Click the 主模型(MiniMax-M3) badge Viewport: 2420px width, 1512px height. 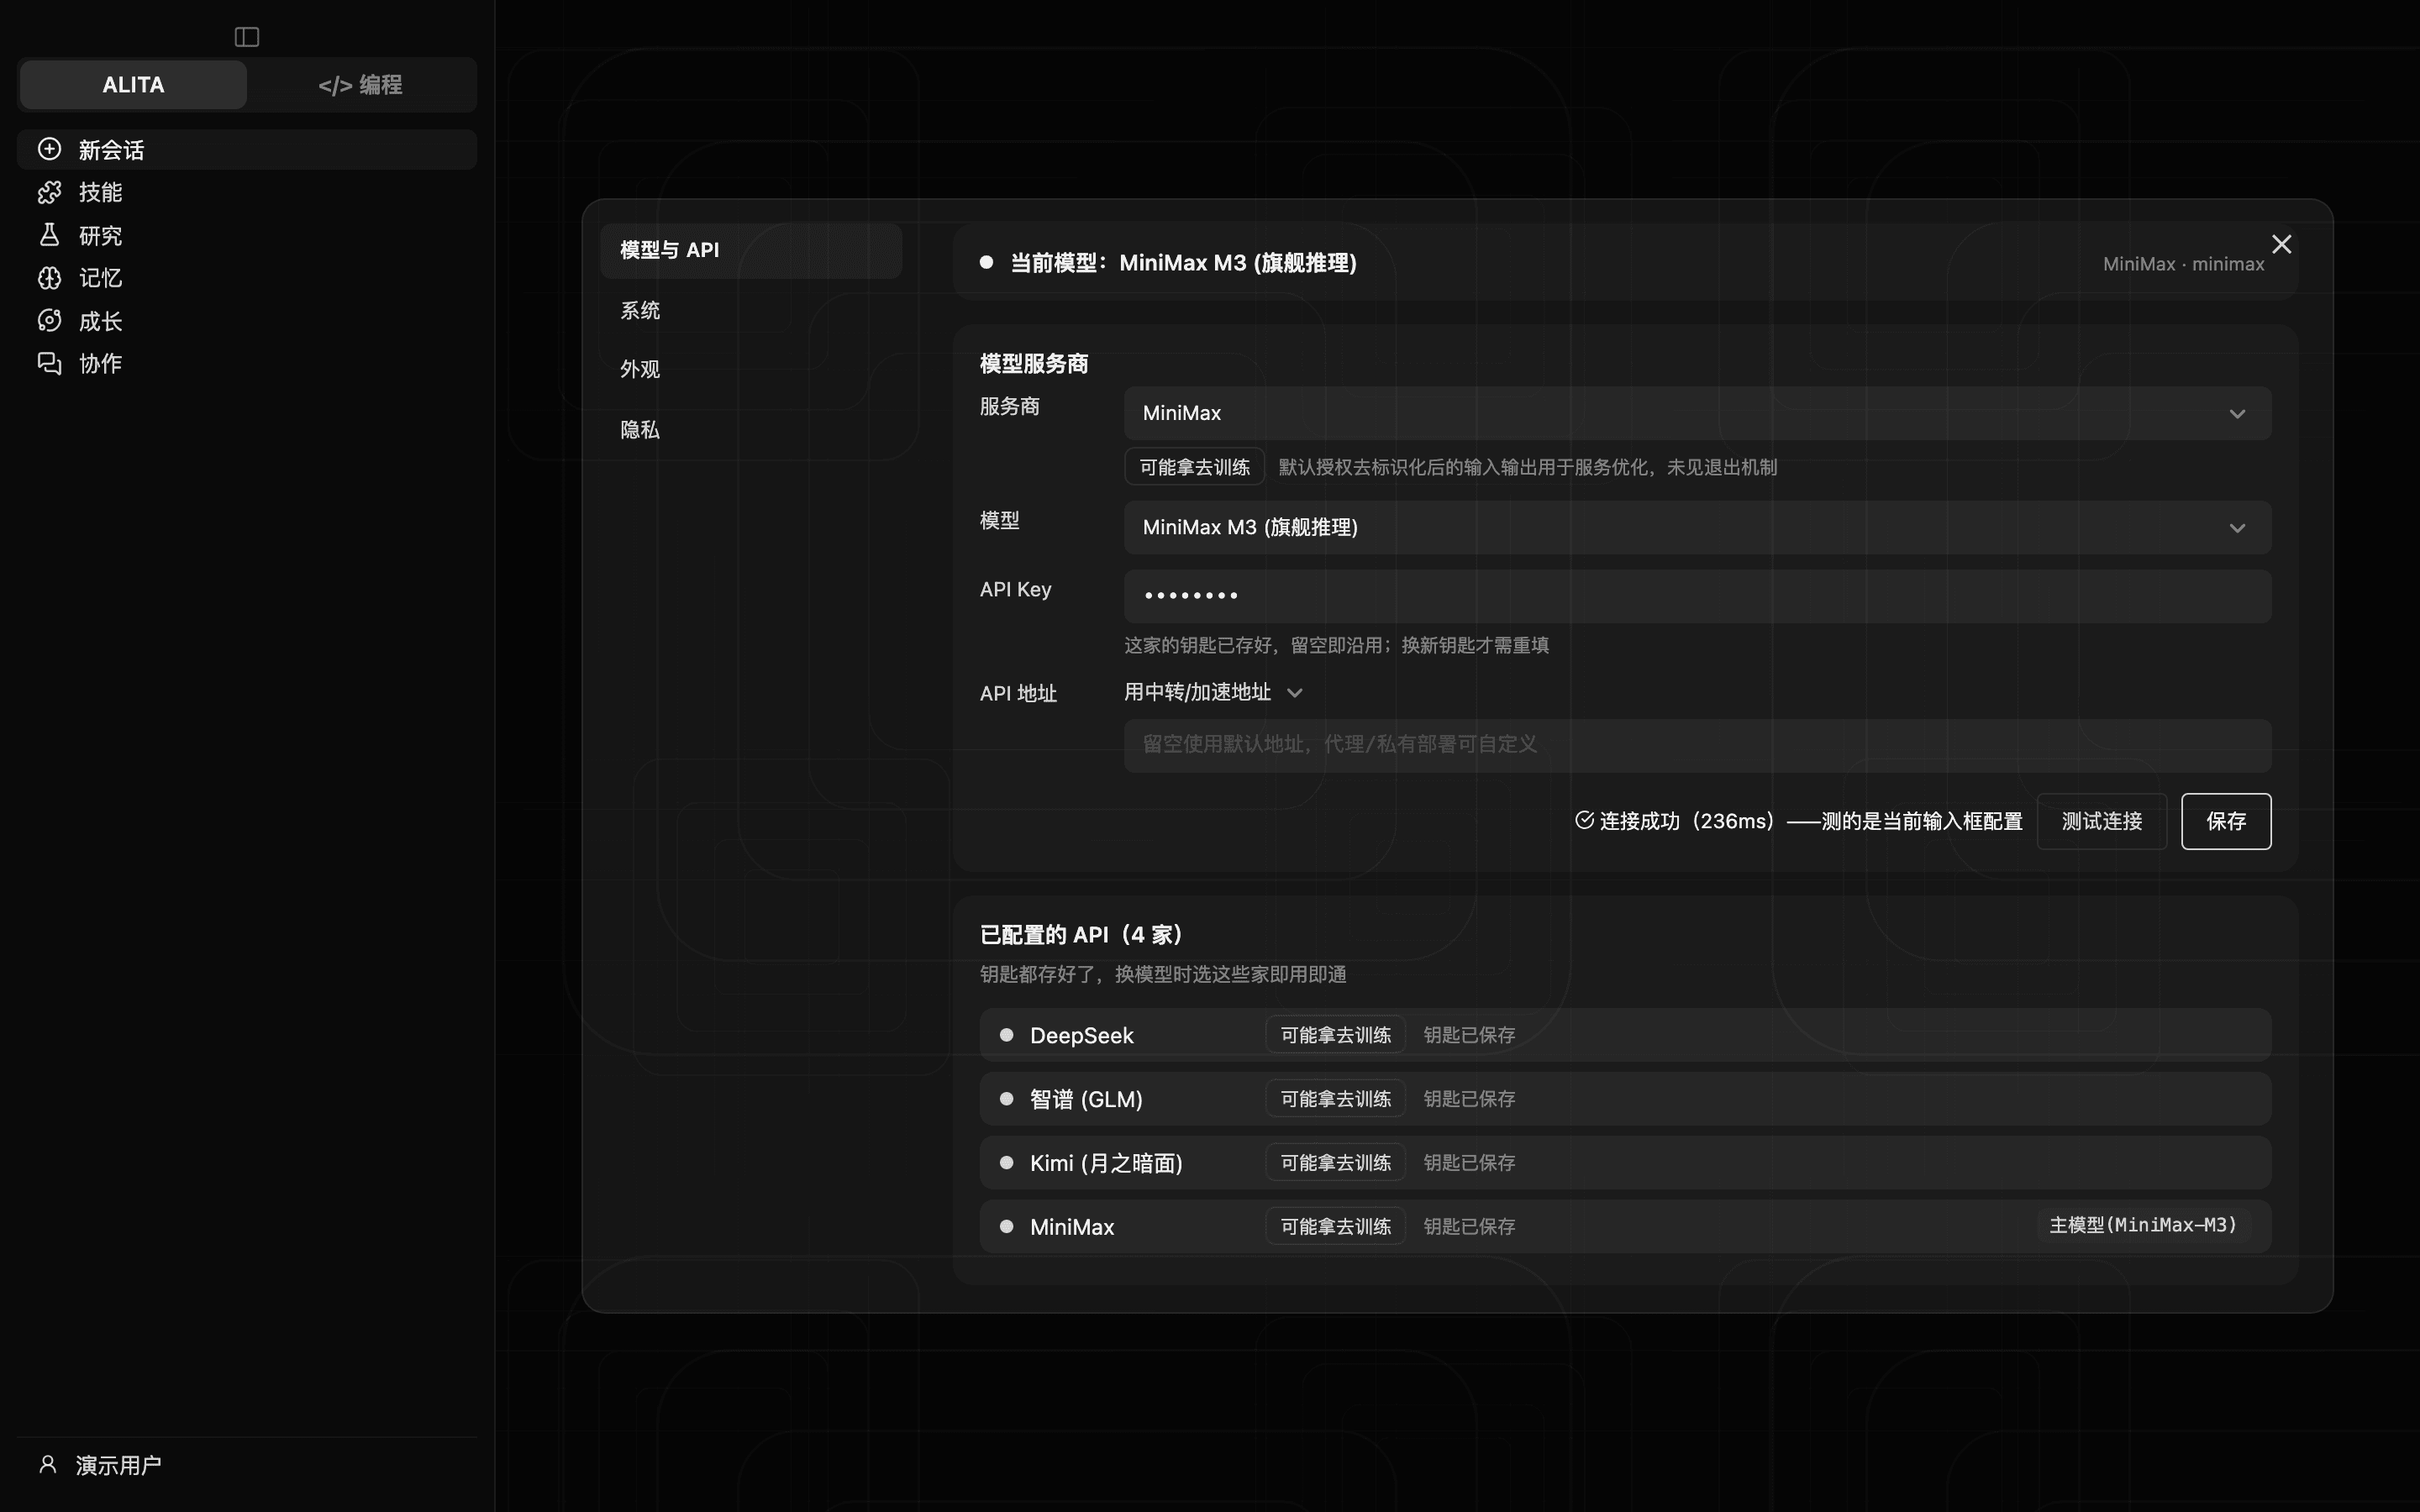point(2143,1225)
